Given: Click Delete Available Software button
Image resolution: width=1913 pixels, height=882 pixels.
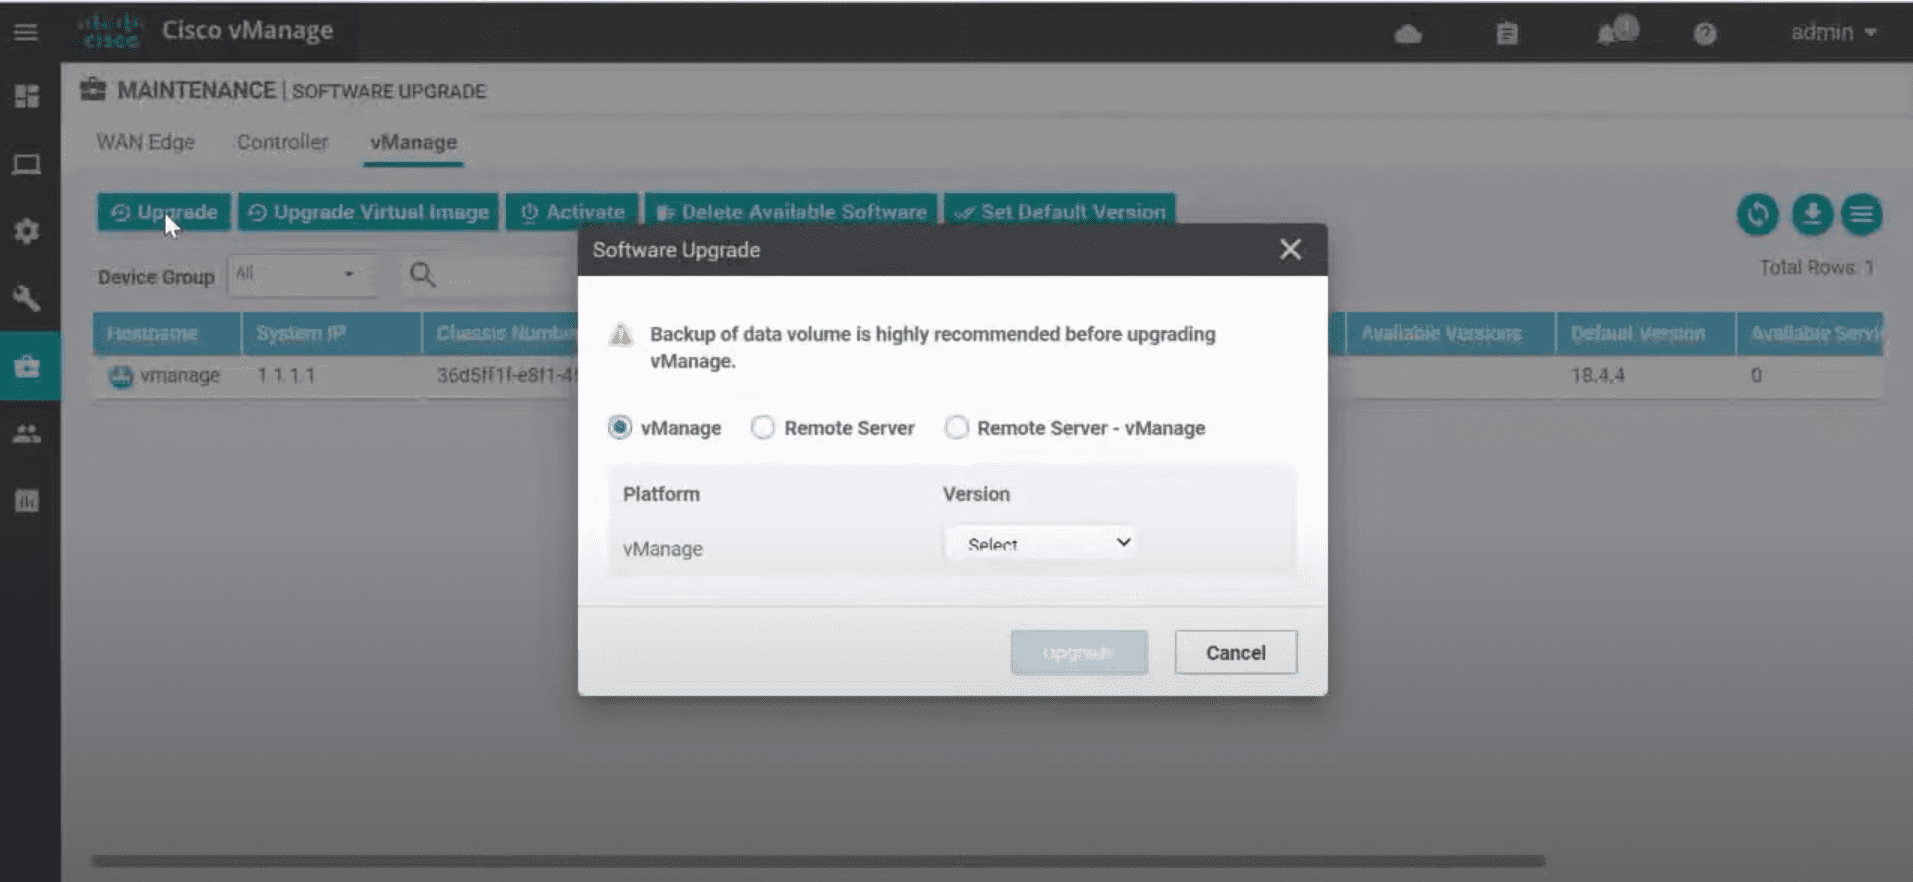Looking at the screenshot, I should [791, 212].
